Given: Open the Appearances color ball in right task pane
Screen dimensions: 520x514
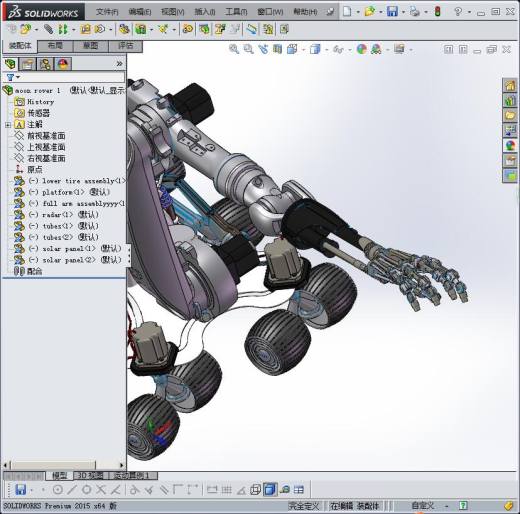Looking at the screenshot, I should point(510,146).
